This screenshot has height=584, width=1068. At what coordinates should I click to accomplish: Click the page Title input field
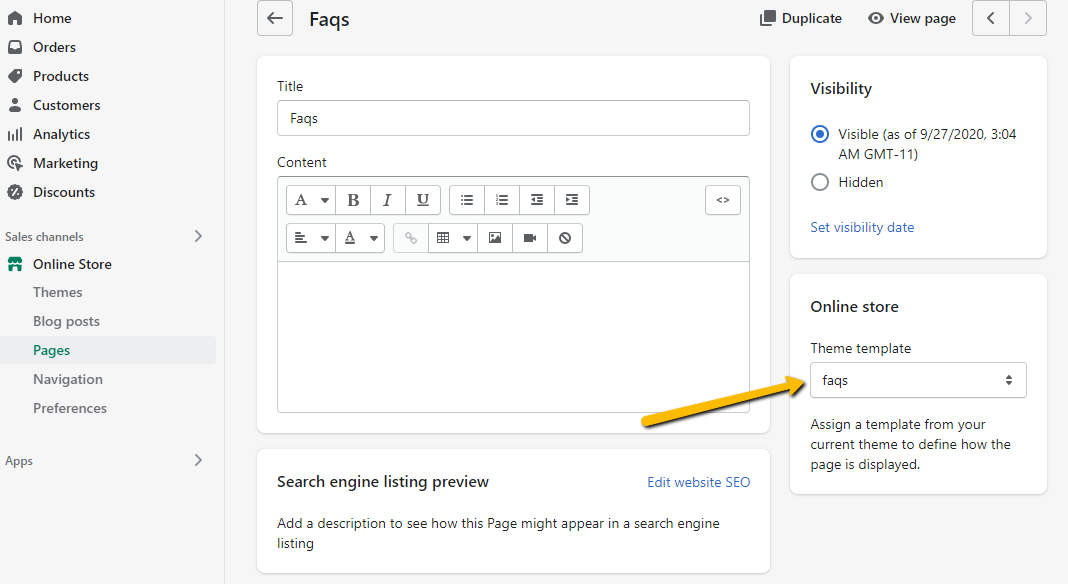coord(513,118)
